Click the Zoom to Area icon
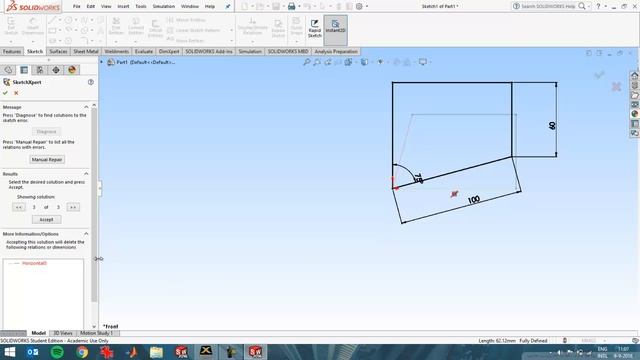The image size is (640, 360). (x=317, y=62)
